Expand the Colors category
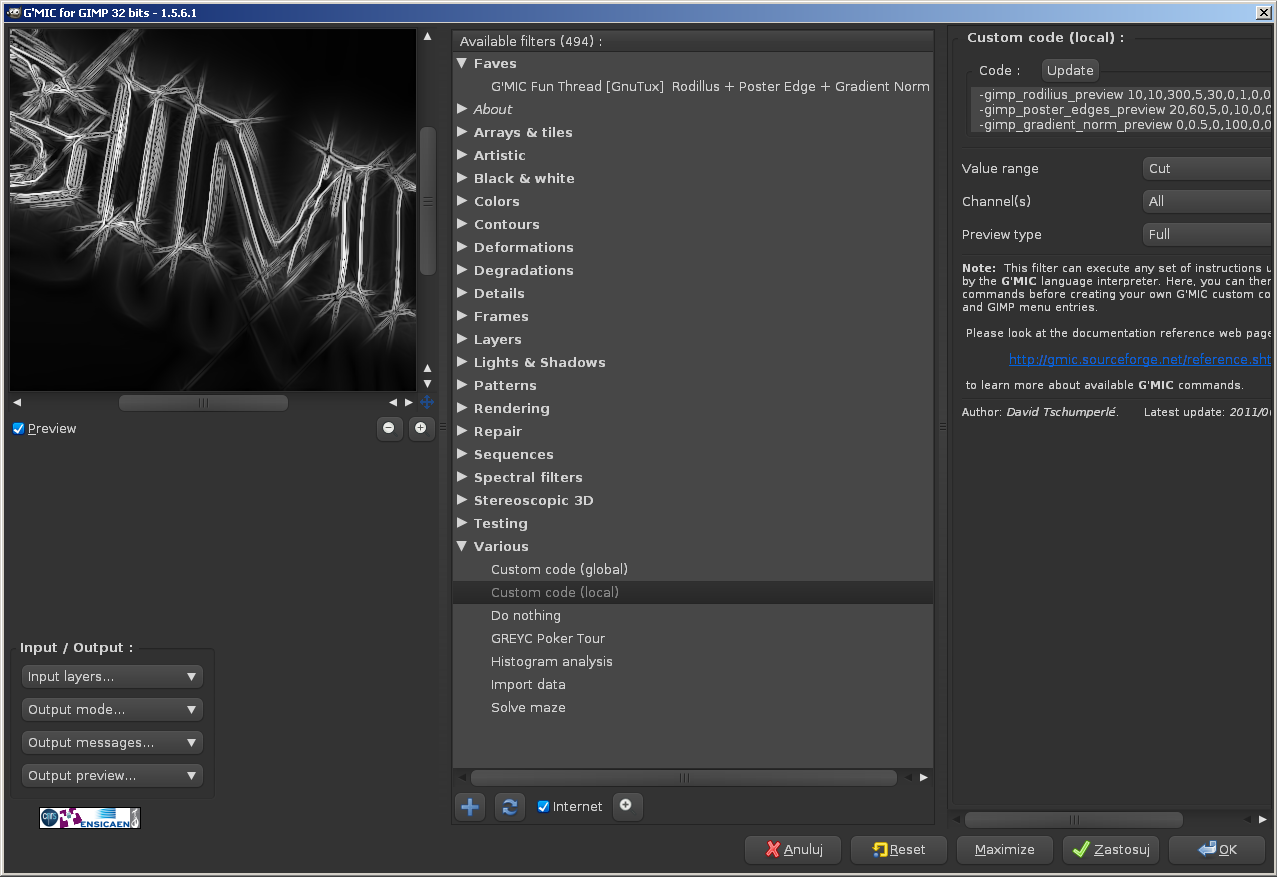The height and width of the screenshot is (877, 1277). [x=462, y=201]
